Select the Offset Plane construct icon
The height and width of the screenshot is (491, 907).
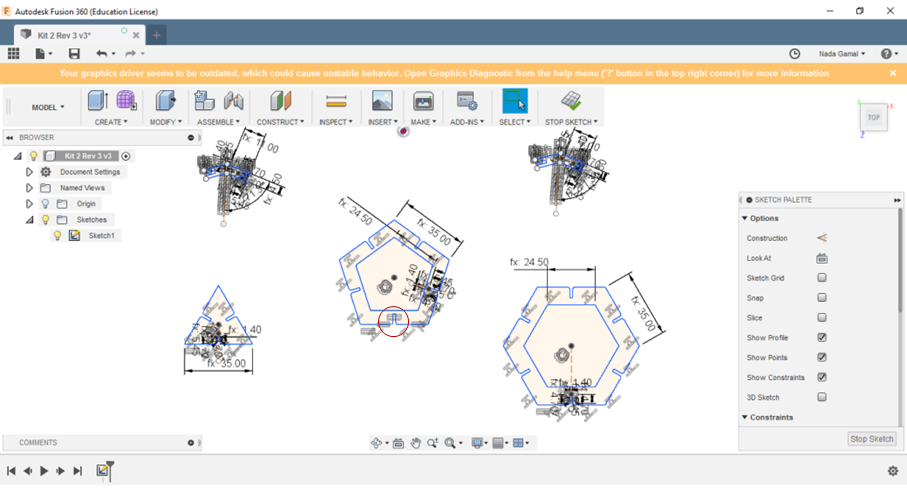281,101
